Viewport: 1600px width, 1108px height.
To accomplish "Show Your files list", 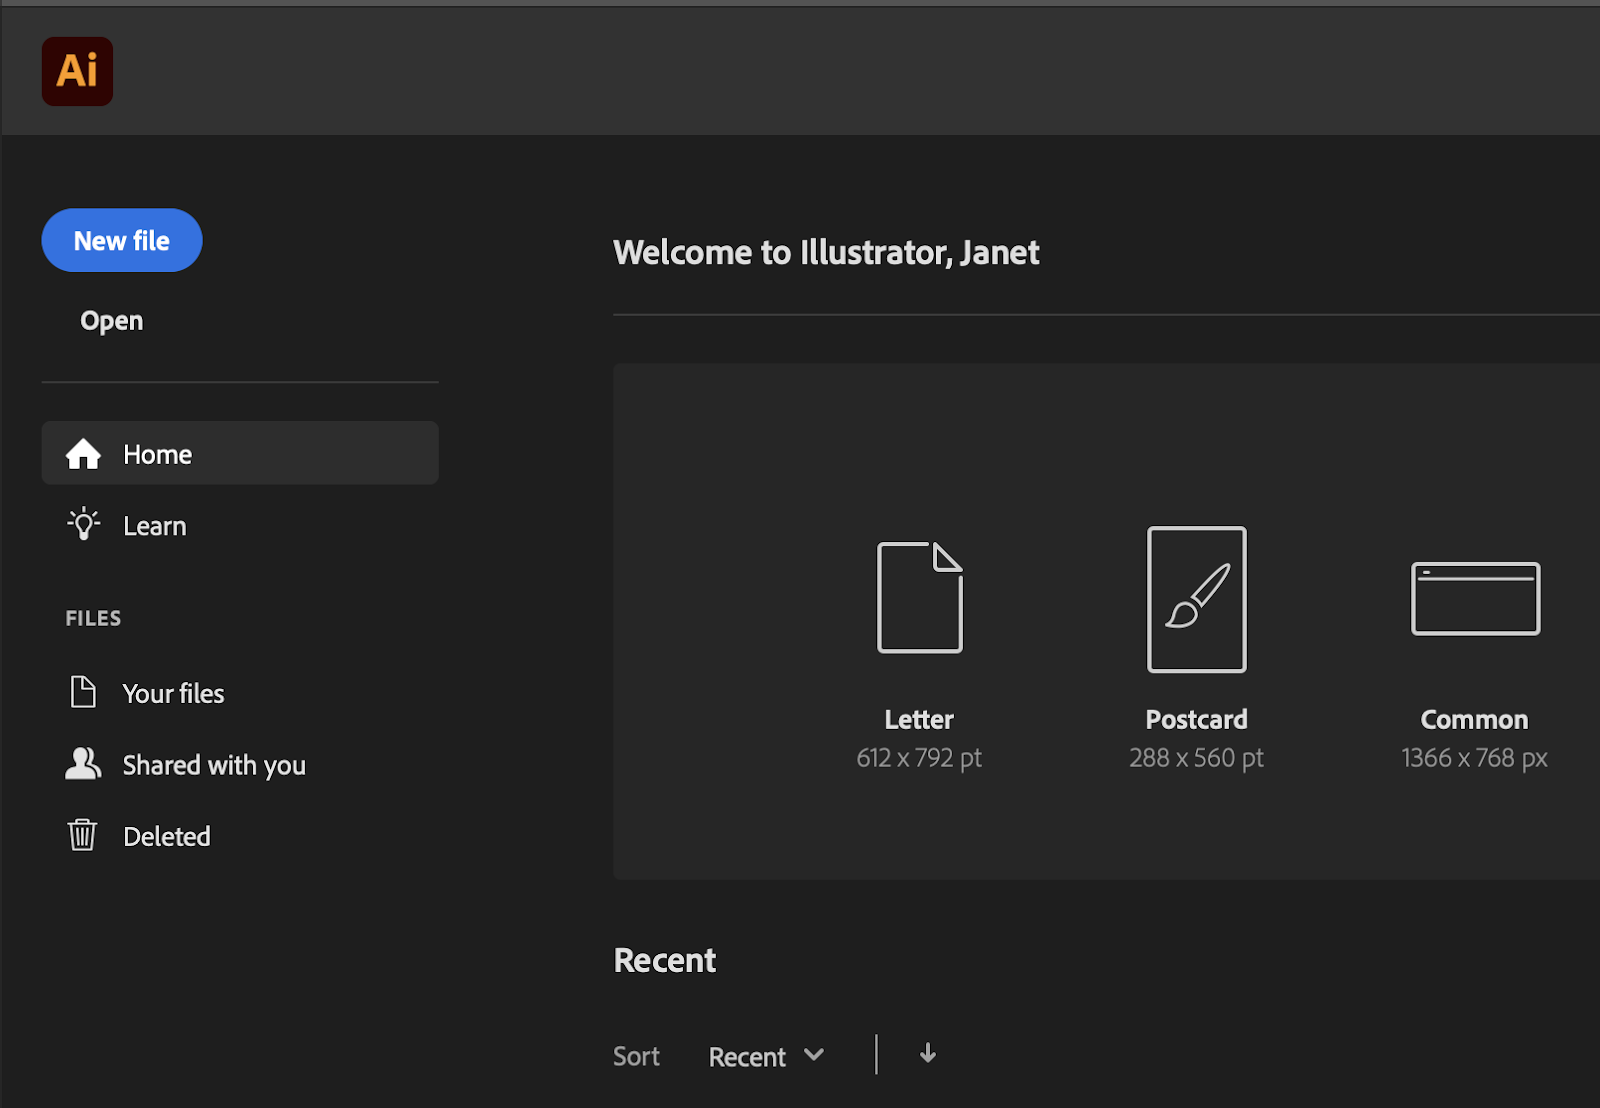I will [x=173, y=693].
